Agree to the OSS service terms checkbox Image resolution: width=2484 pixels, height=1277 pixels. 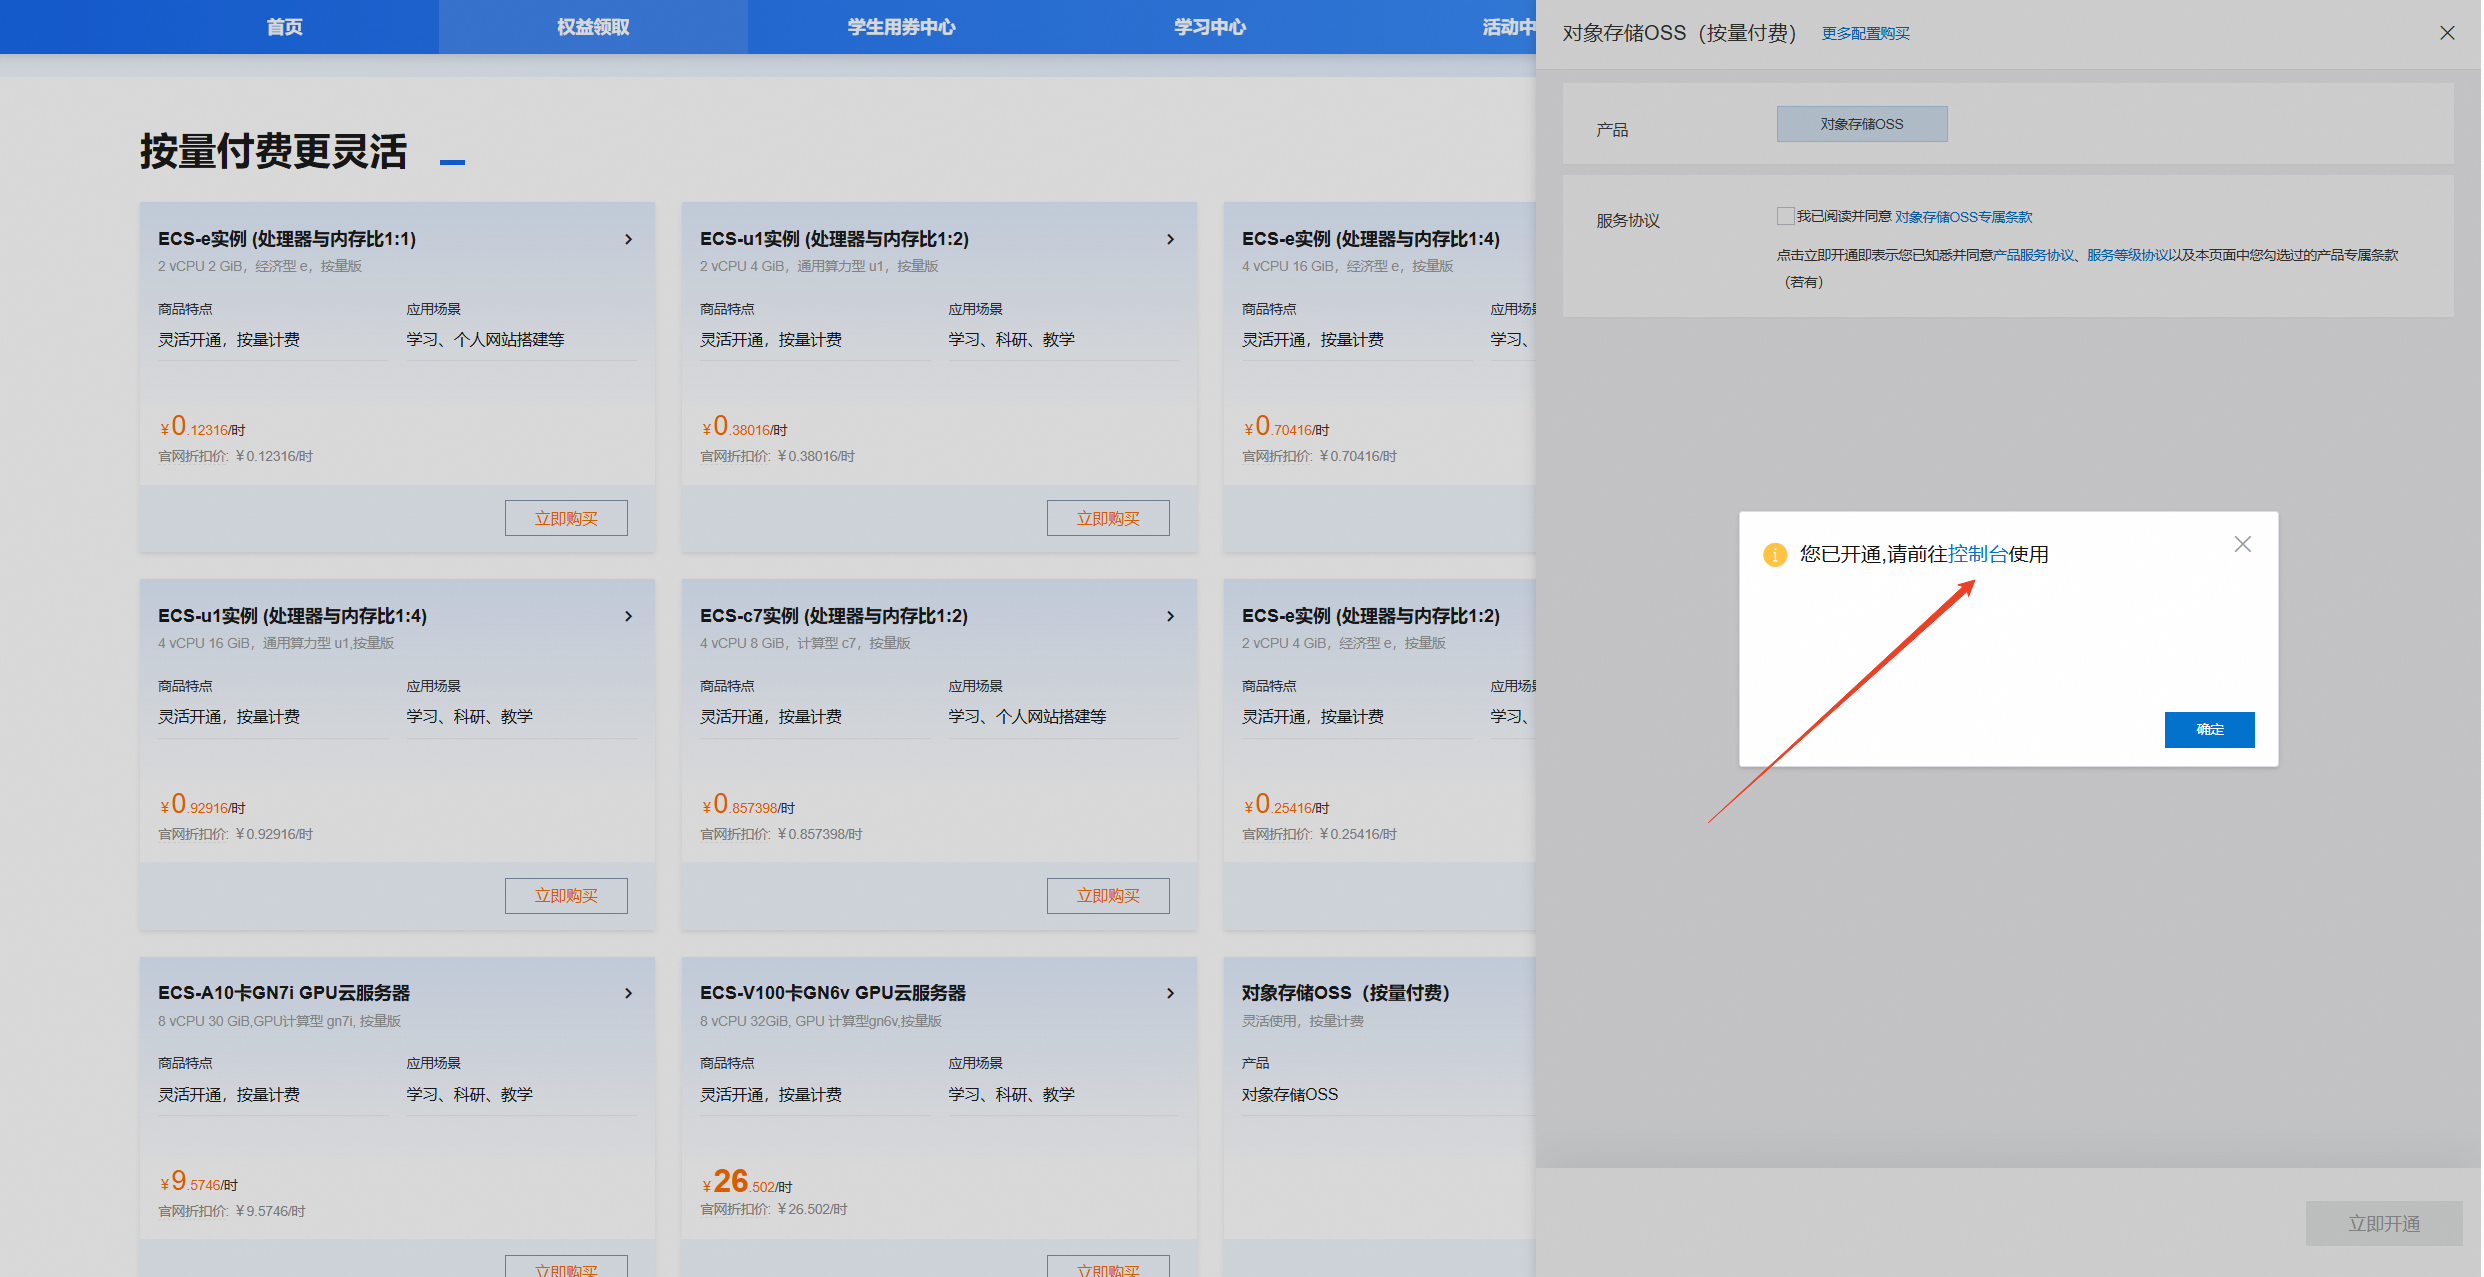pyautogui.click(x=1785, y=216)
